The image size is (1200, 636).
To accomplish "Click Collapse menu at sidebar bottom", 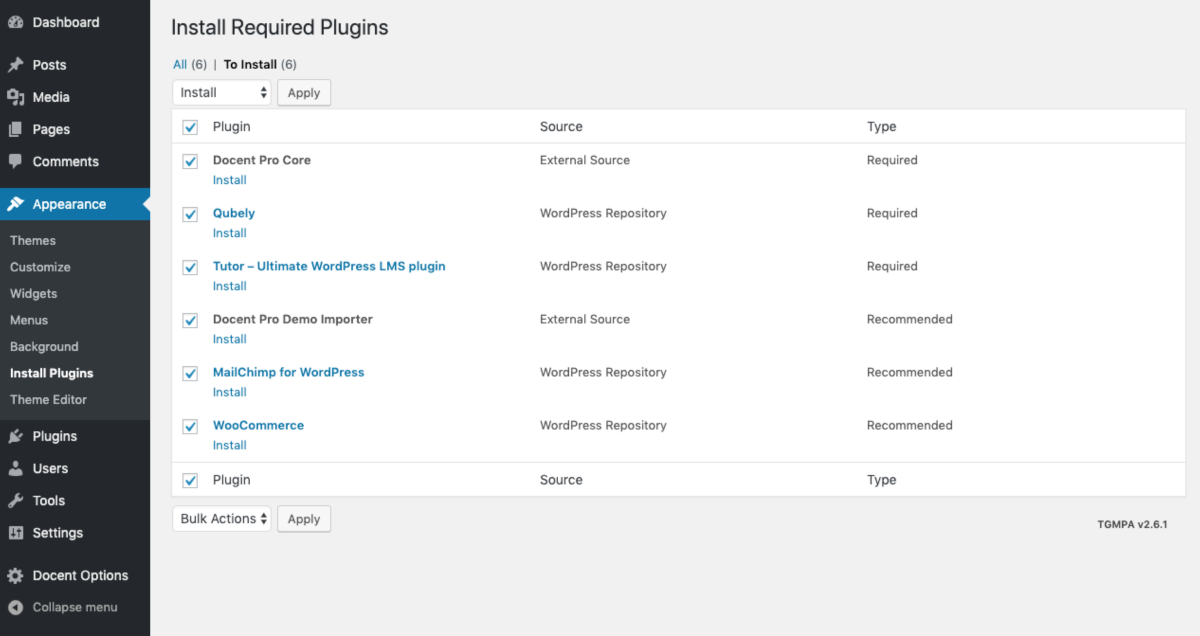I will 75,607.
